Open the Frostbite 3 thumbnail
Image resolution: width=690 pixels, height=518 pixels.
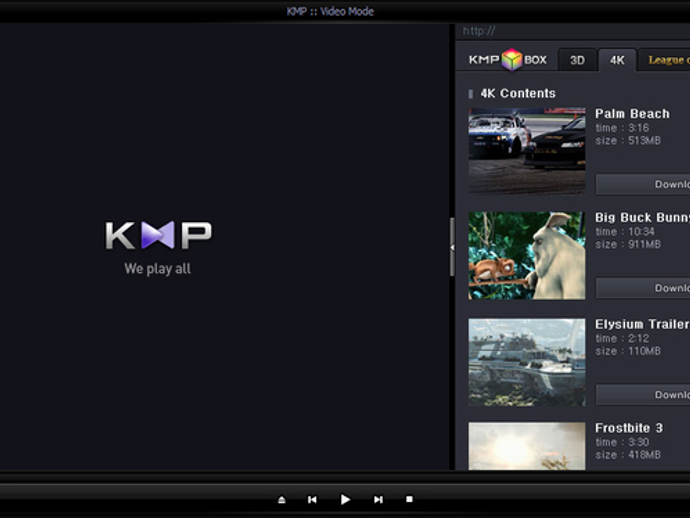527,446
